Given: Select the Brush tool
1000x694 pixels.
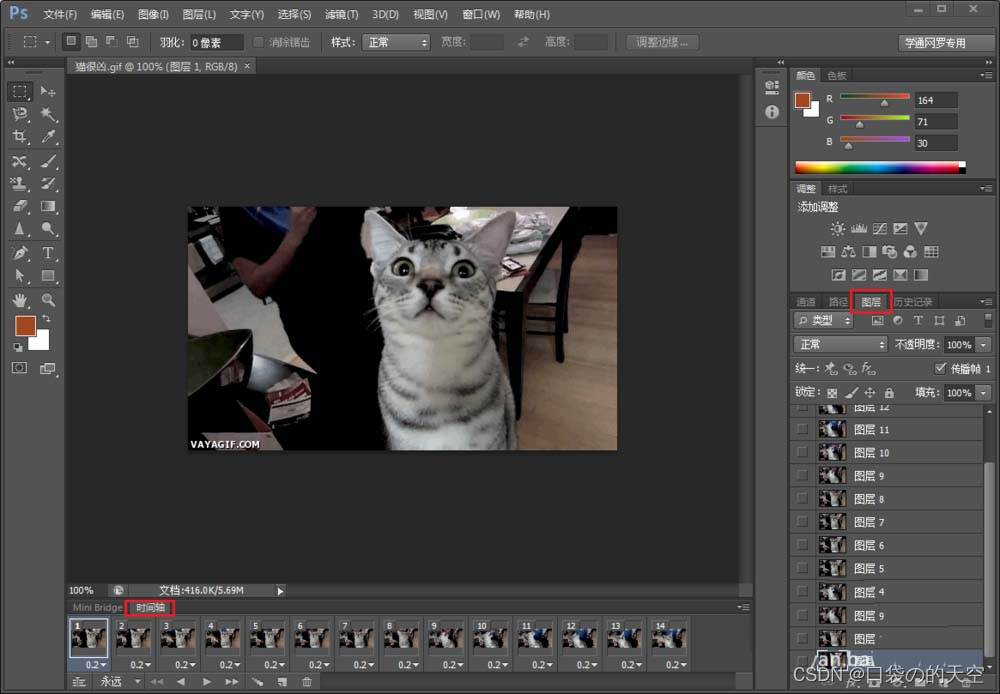Looking at the screenshot, I should pos(48,160).
